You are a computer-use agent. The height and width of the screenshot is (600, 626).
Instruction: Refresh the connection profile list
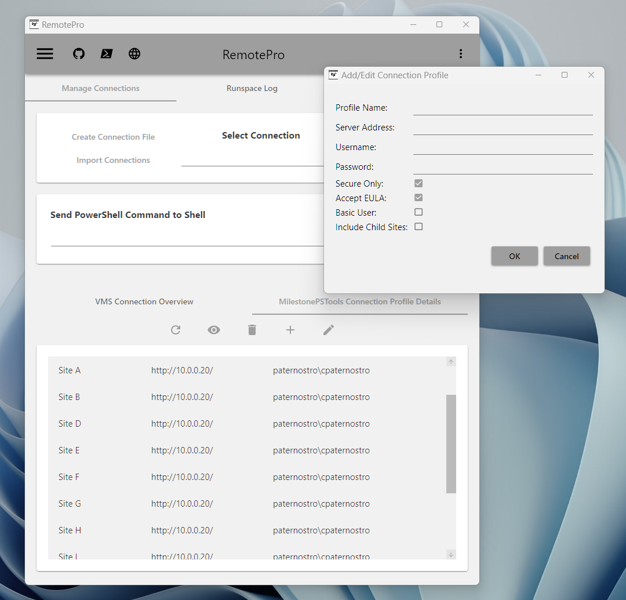176,330
